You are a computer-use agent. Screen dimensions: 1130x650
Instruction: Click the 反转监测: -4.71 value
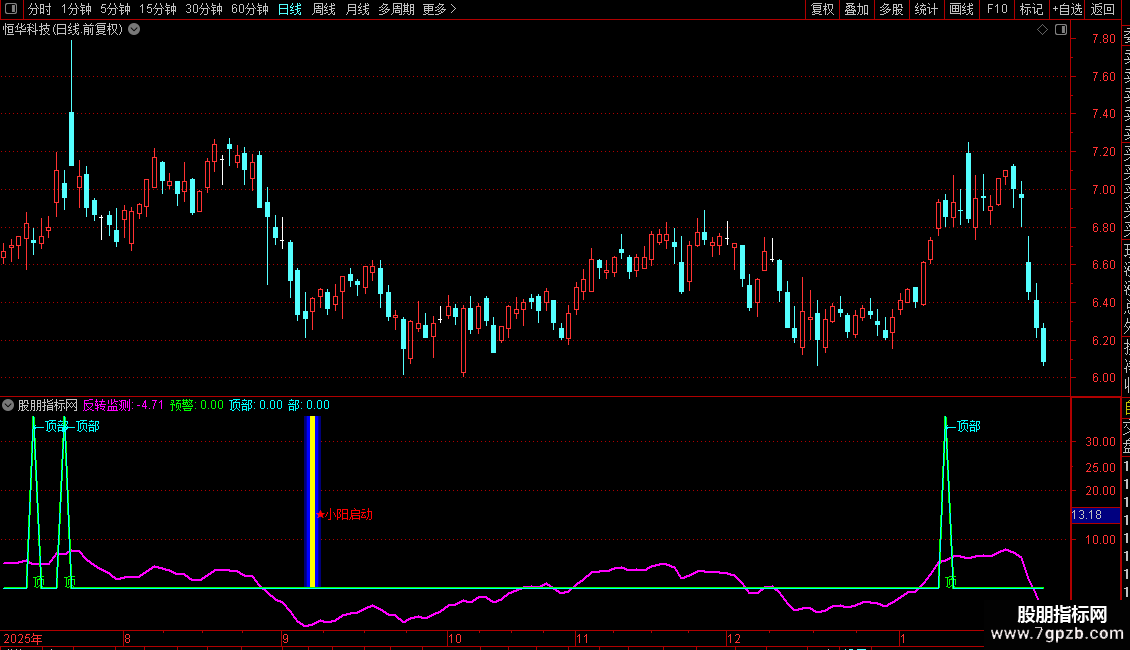pos(123,405)
